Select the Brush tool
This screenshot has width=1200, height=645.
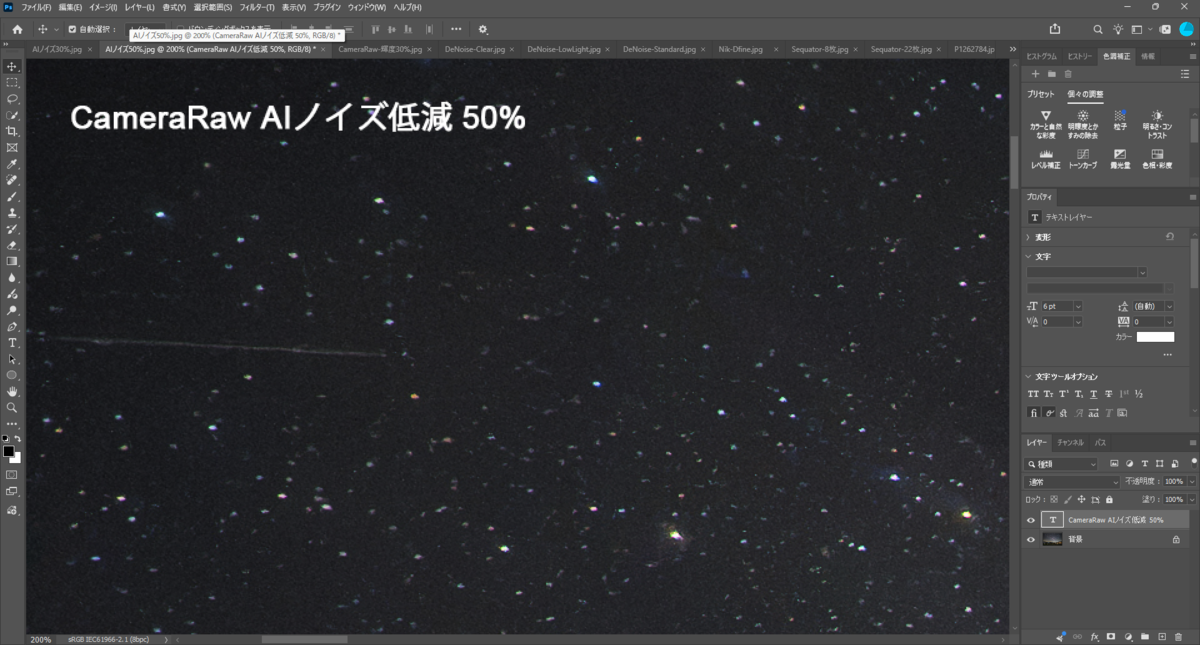coord(12,197)
